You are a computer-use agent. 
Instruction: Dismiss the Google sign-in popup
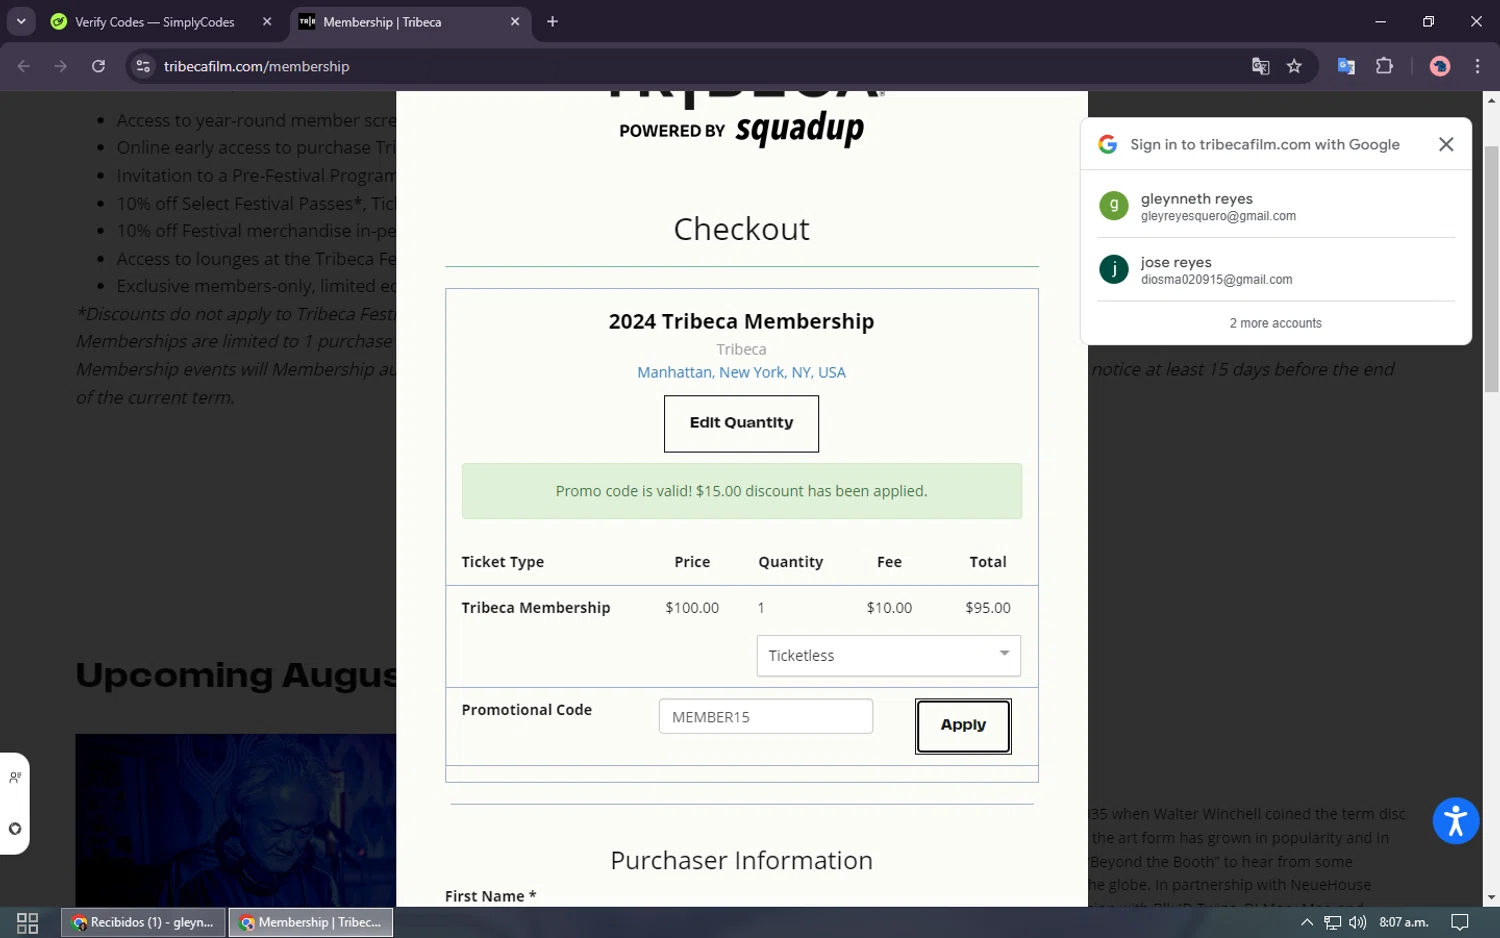click(1446, 144)
